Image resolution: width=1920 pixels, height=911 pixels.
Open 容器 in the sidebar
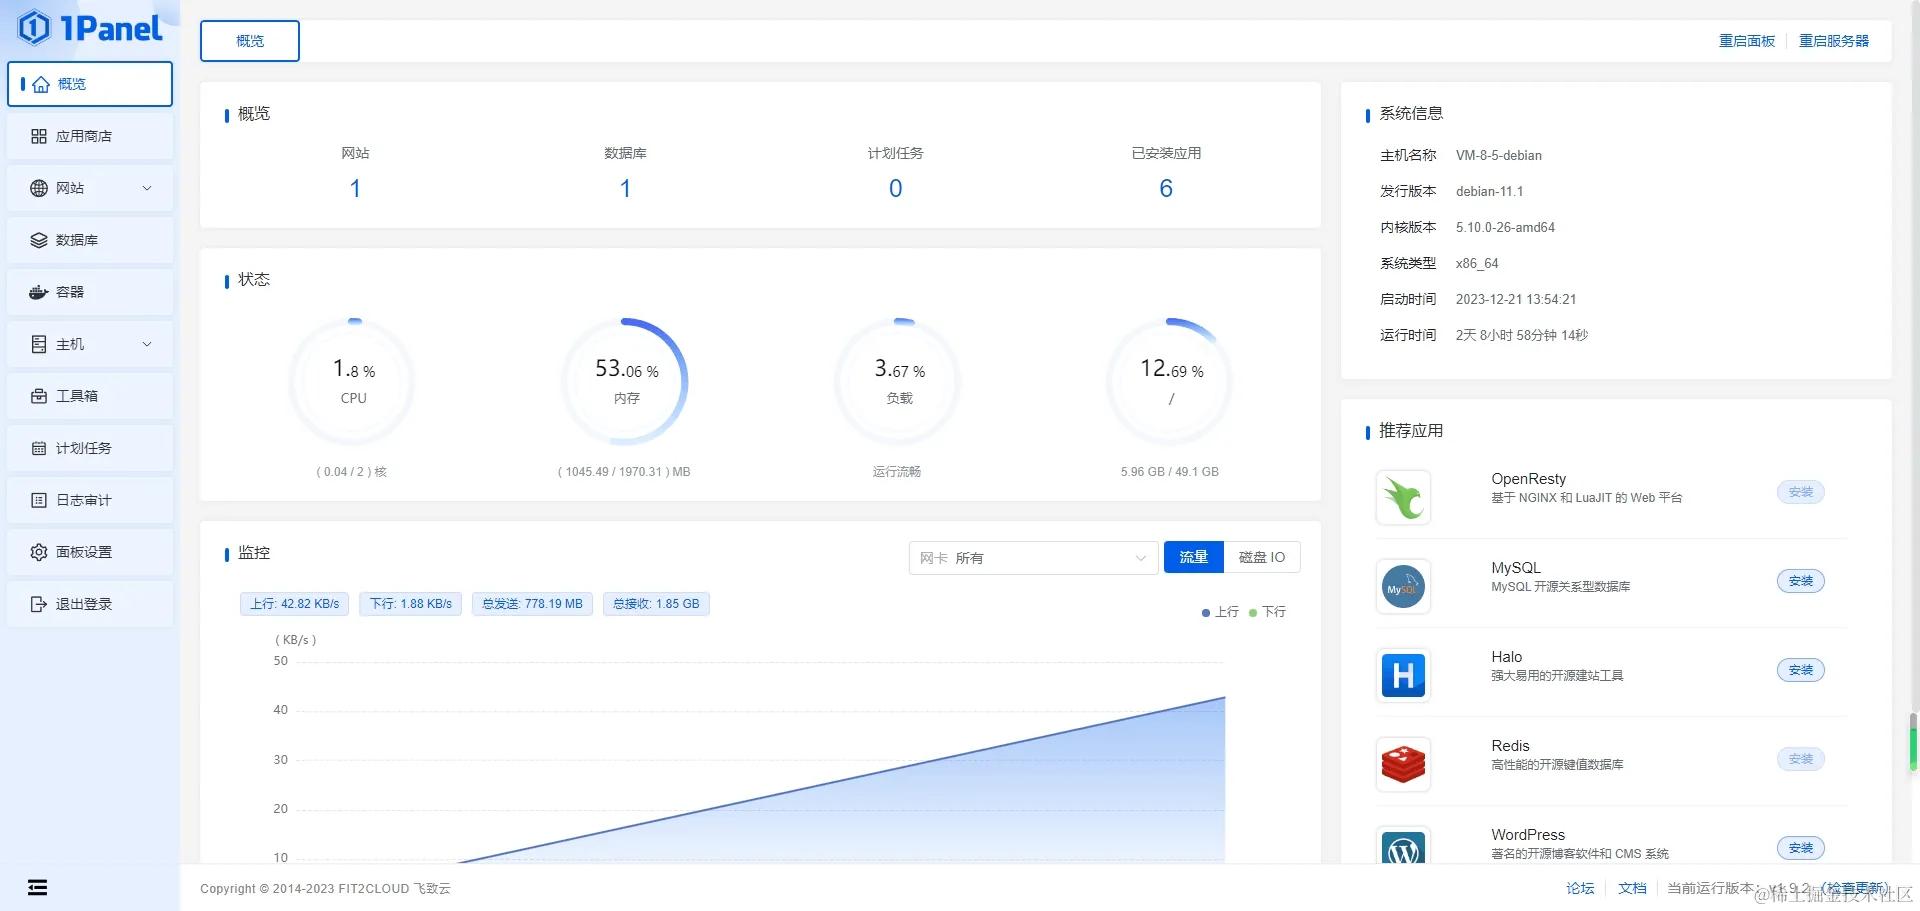tap(90, 292)
